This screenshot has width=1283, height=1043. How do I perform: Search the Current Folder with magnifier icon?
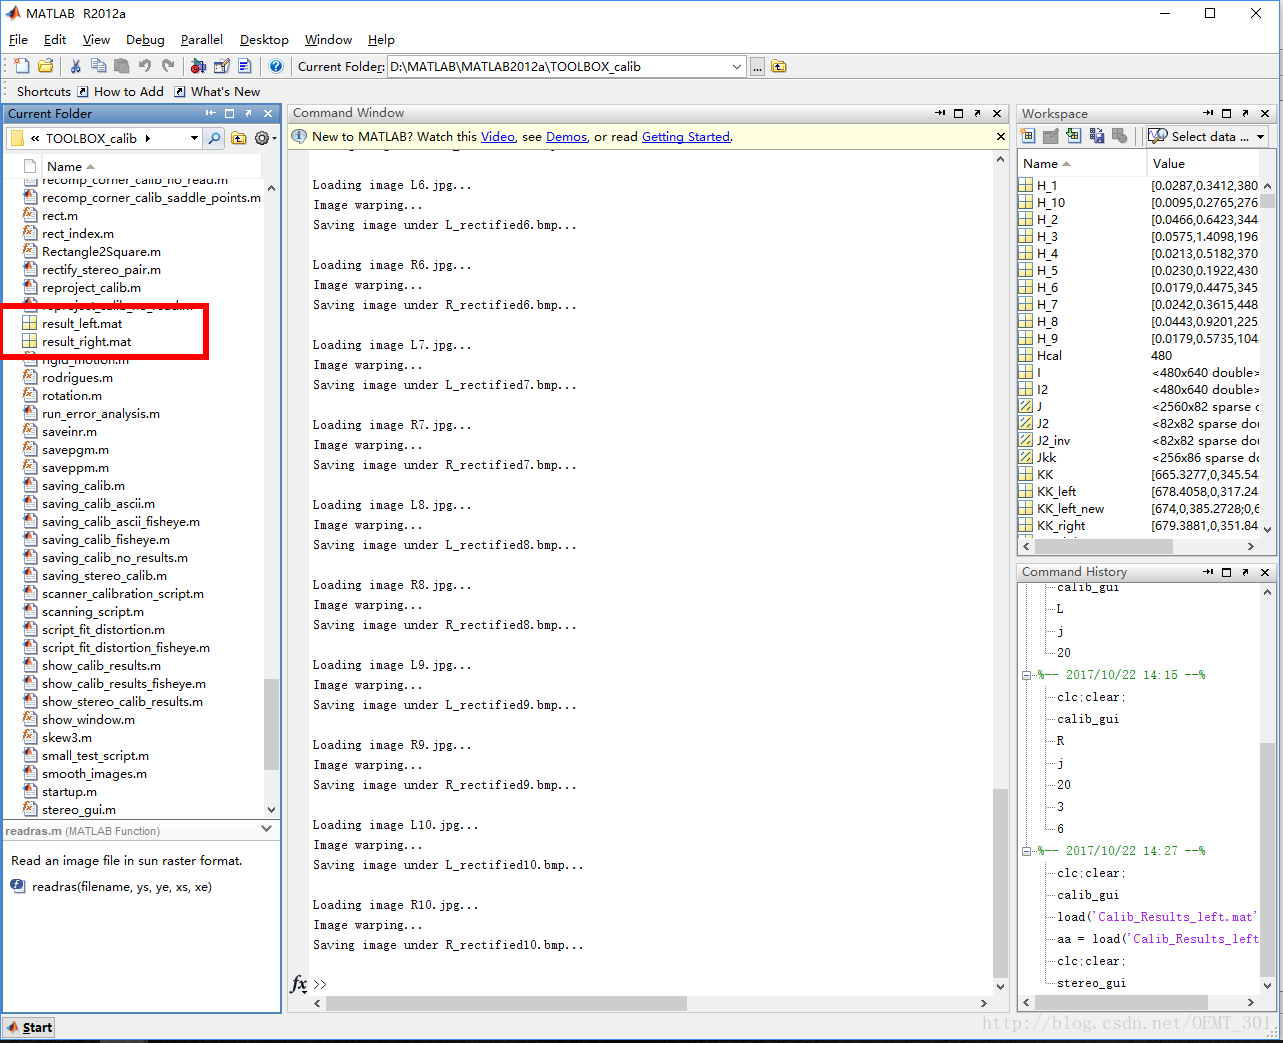click(x=214, y=138)
